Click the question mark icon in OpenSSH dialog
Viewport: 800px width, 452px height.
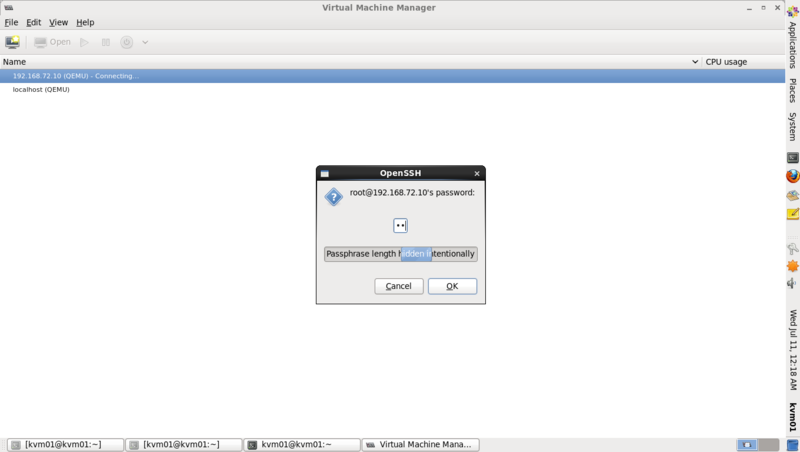coord(334,197)
